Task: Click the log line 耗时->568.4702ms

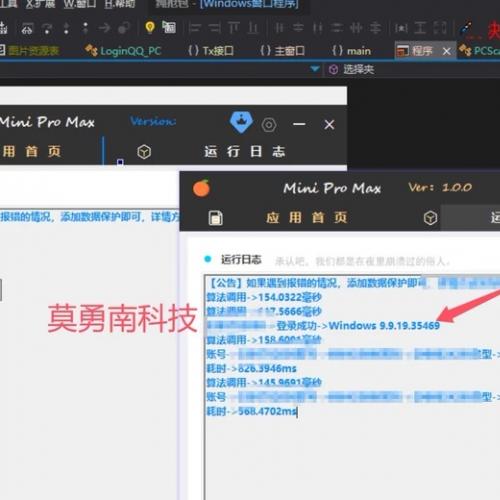Action: (x=251, y=411)
